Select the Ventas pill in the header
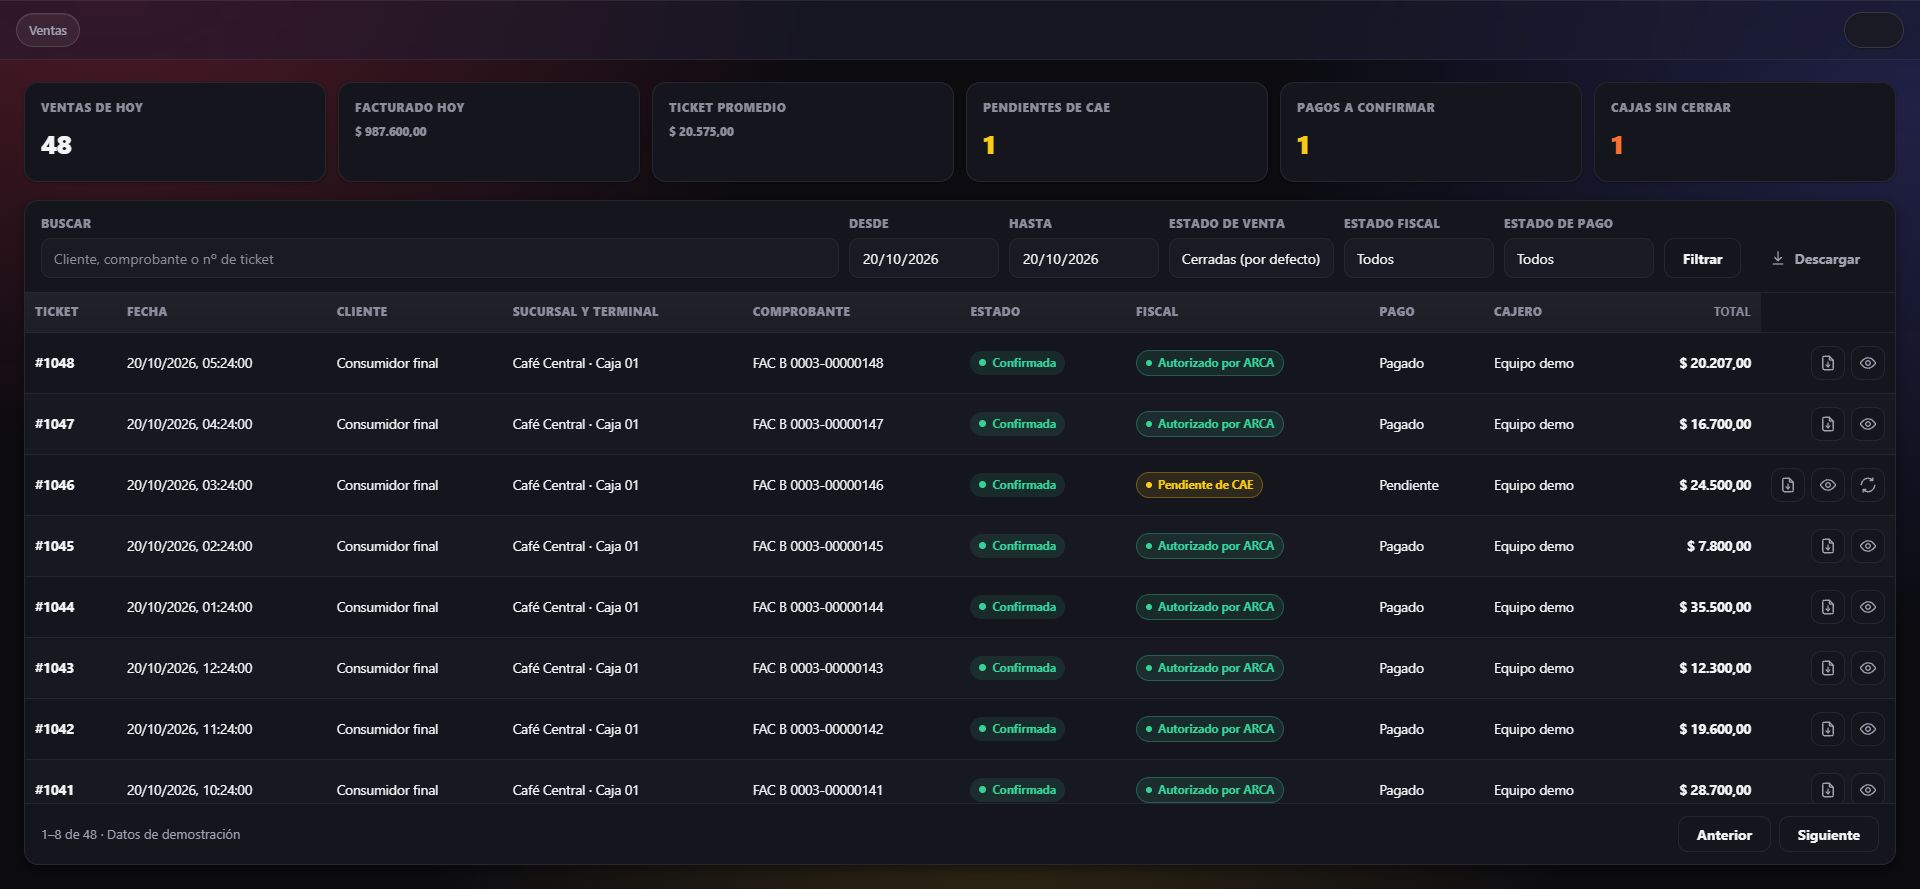This screenshot has width=1920, height=889. (x=48, y=30)
